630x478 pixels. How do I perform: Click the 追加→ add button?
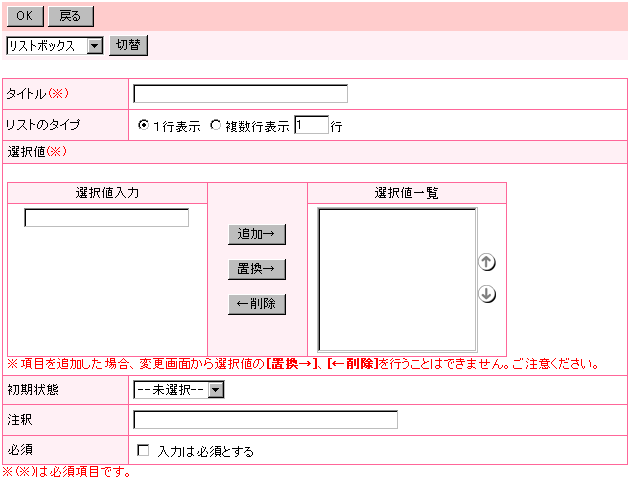(x=256, y=234)
